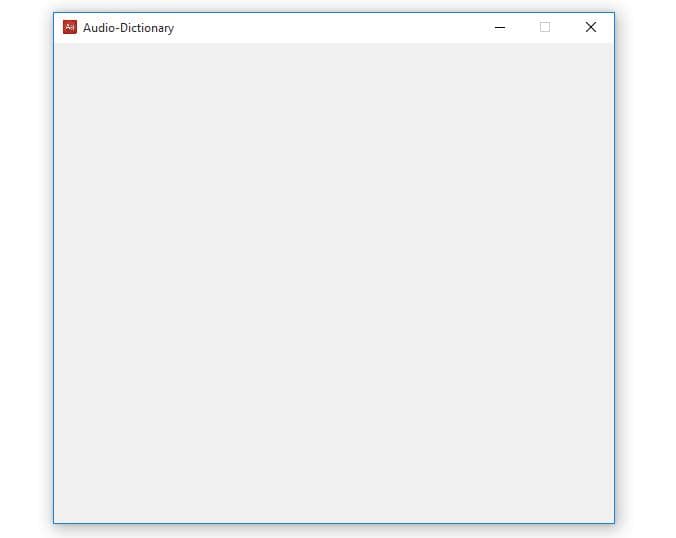The height and width of the screenshot is (538, 676).
Task: Minimize the Audio-Dictionary window
Action: (500, 27)
